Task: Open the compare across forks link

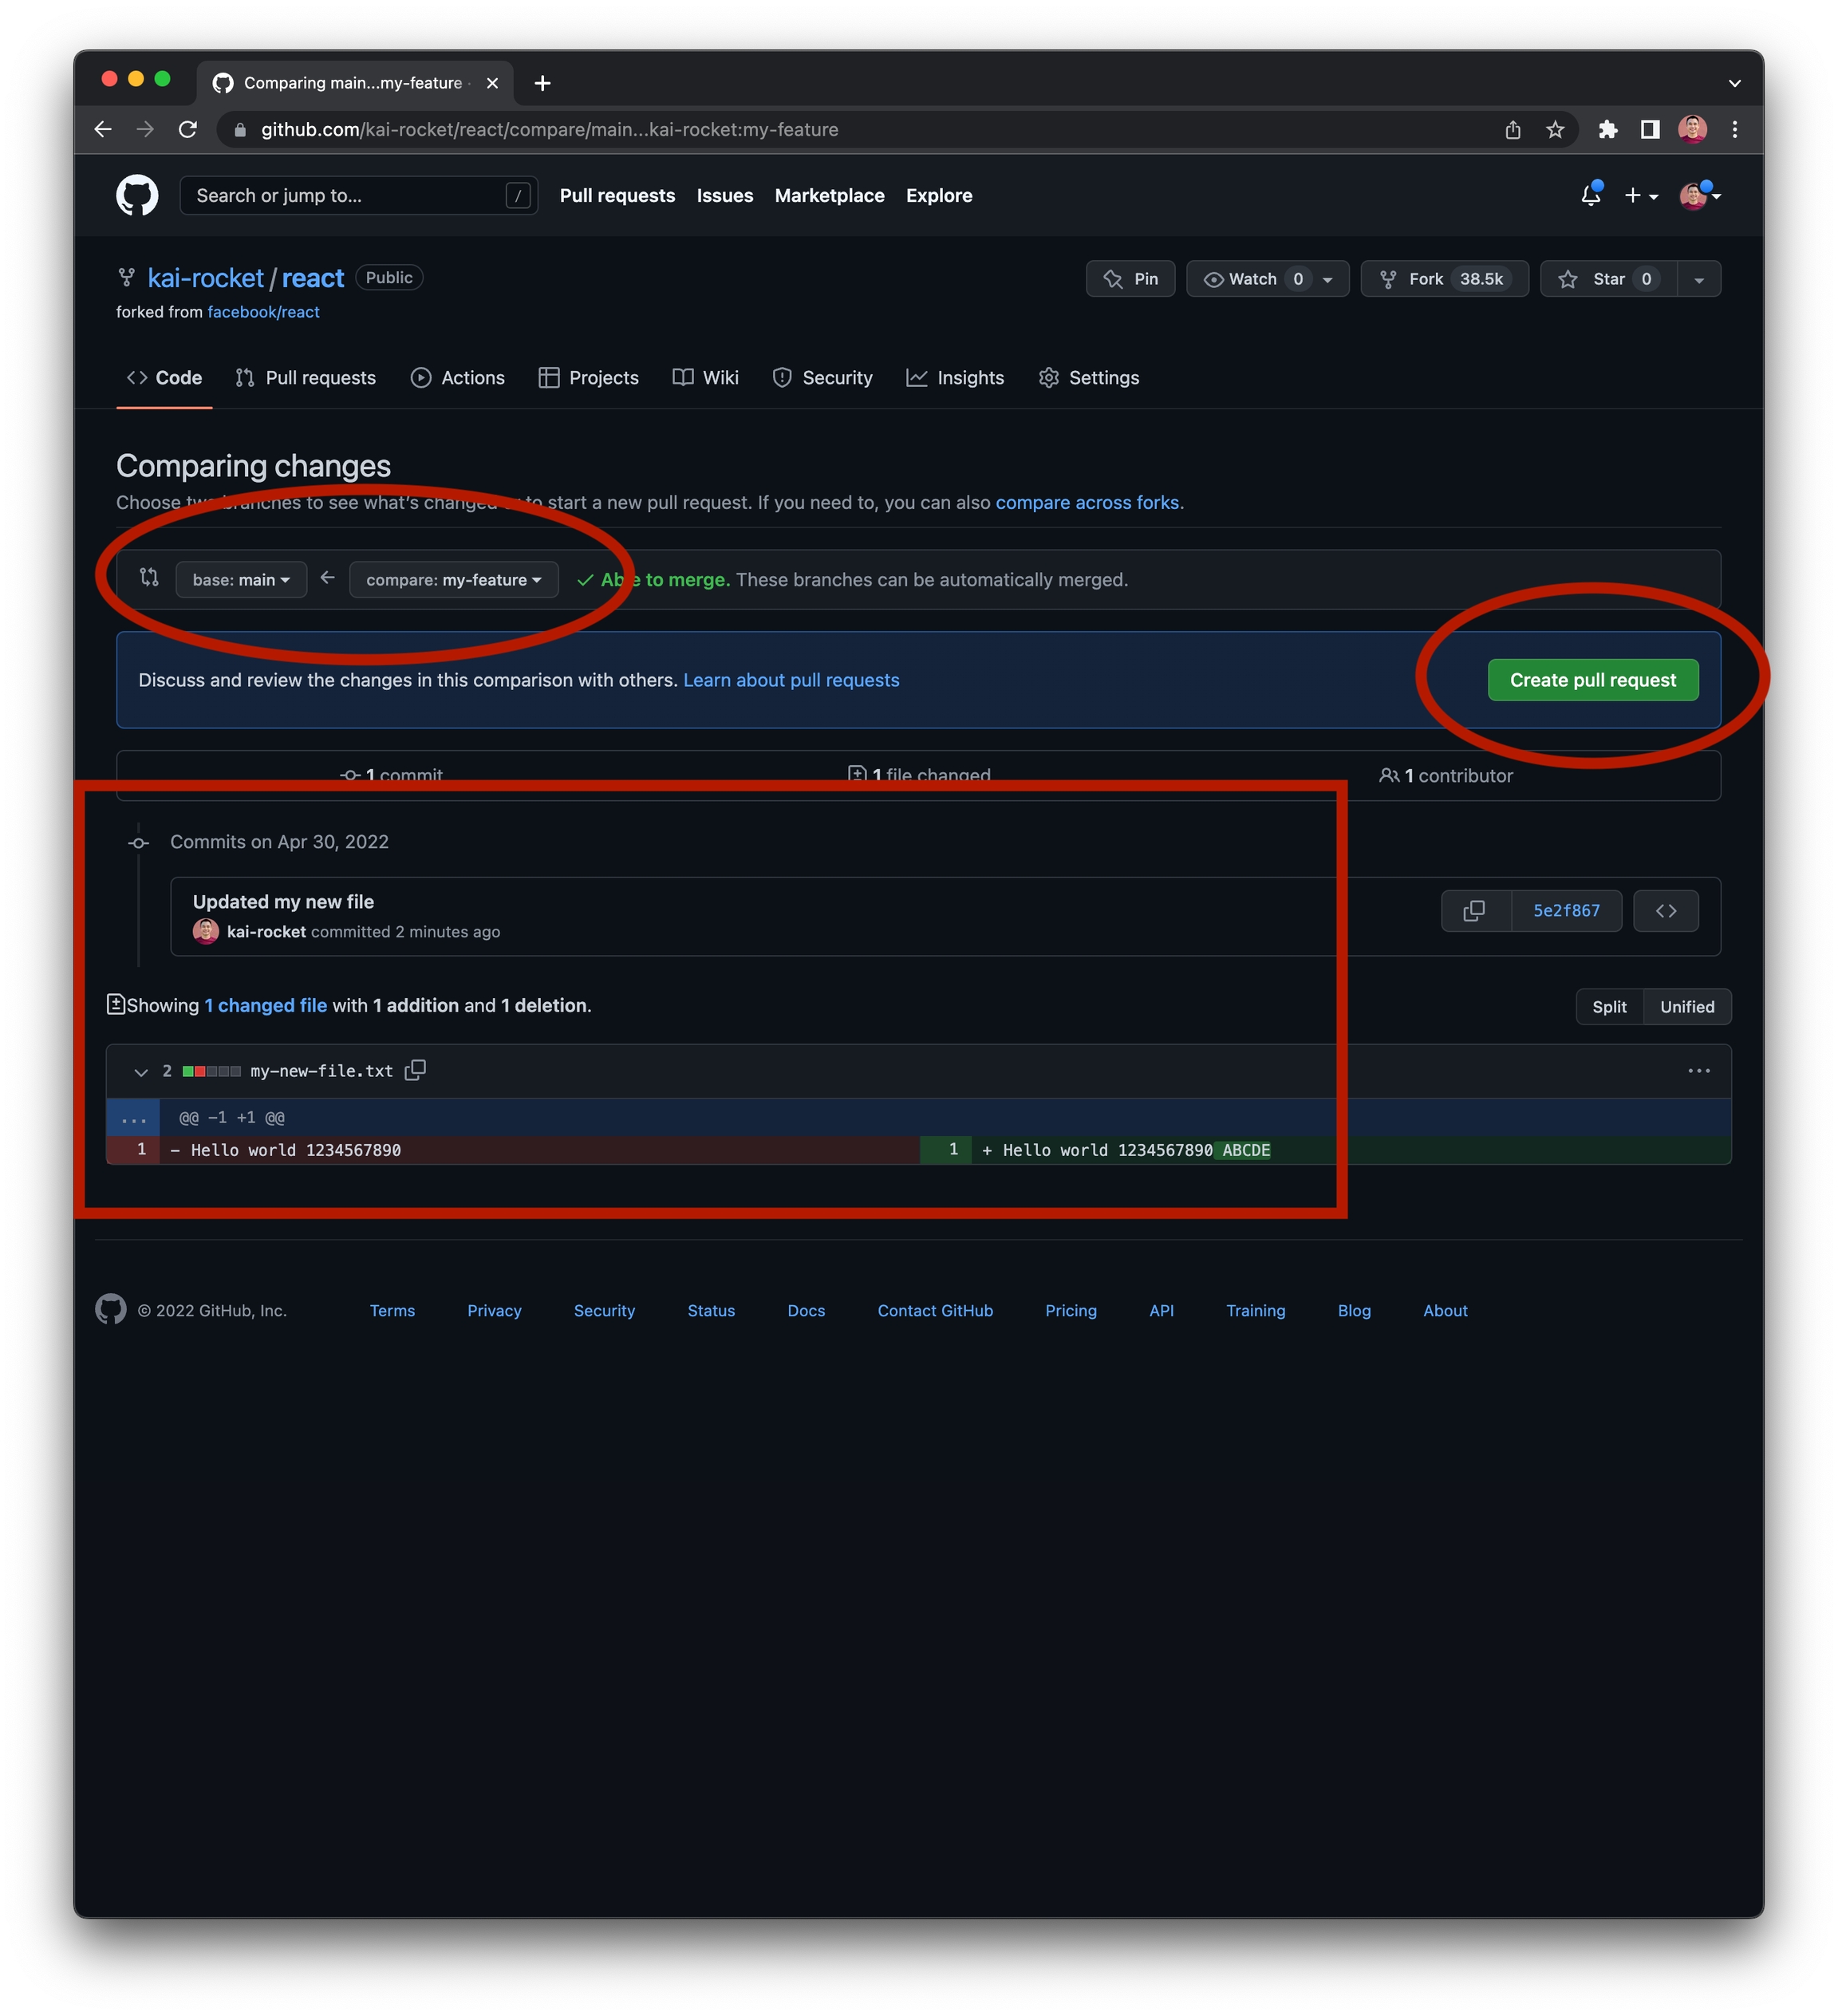Action: coord(1087,503)
